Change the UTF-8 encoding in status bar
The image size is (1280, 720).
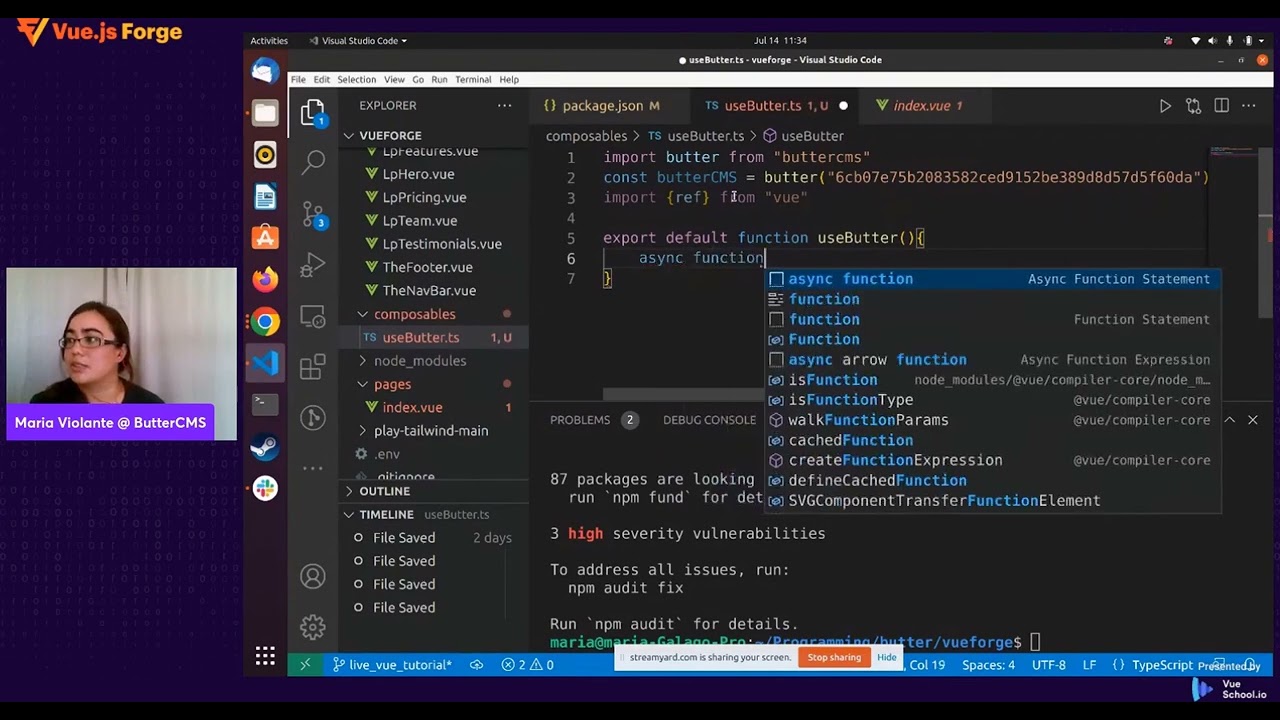point(1049,664)
